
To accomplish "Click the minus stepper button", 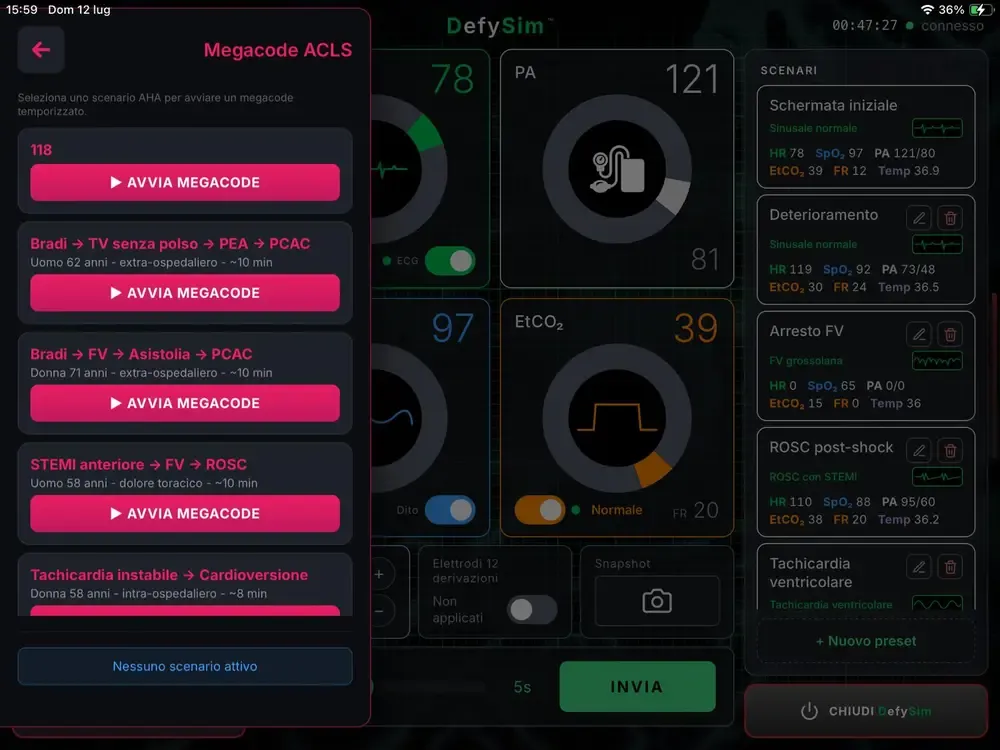I will 379,611.
